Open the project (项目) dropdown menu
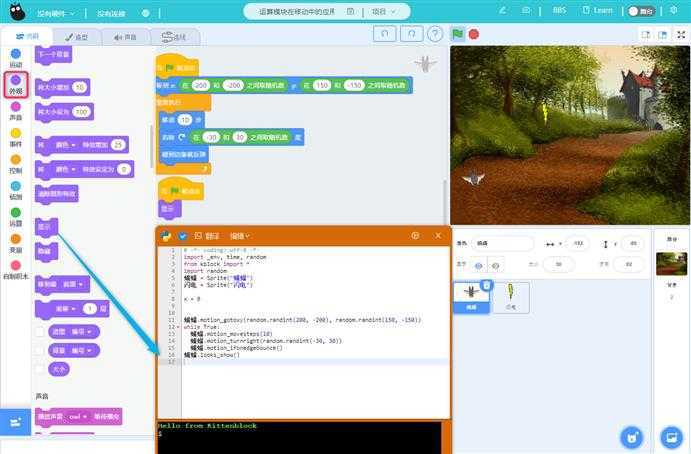 (x=383, y=11)
